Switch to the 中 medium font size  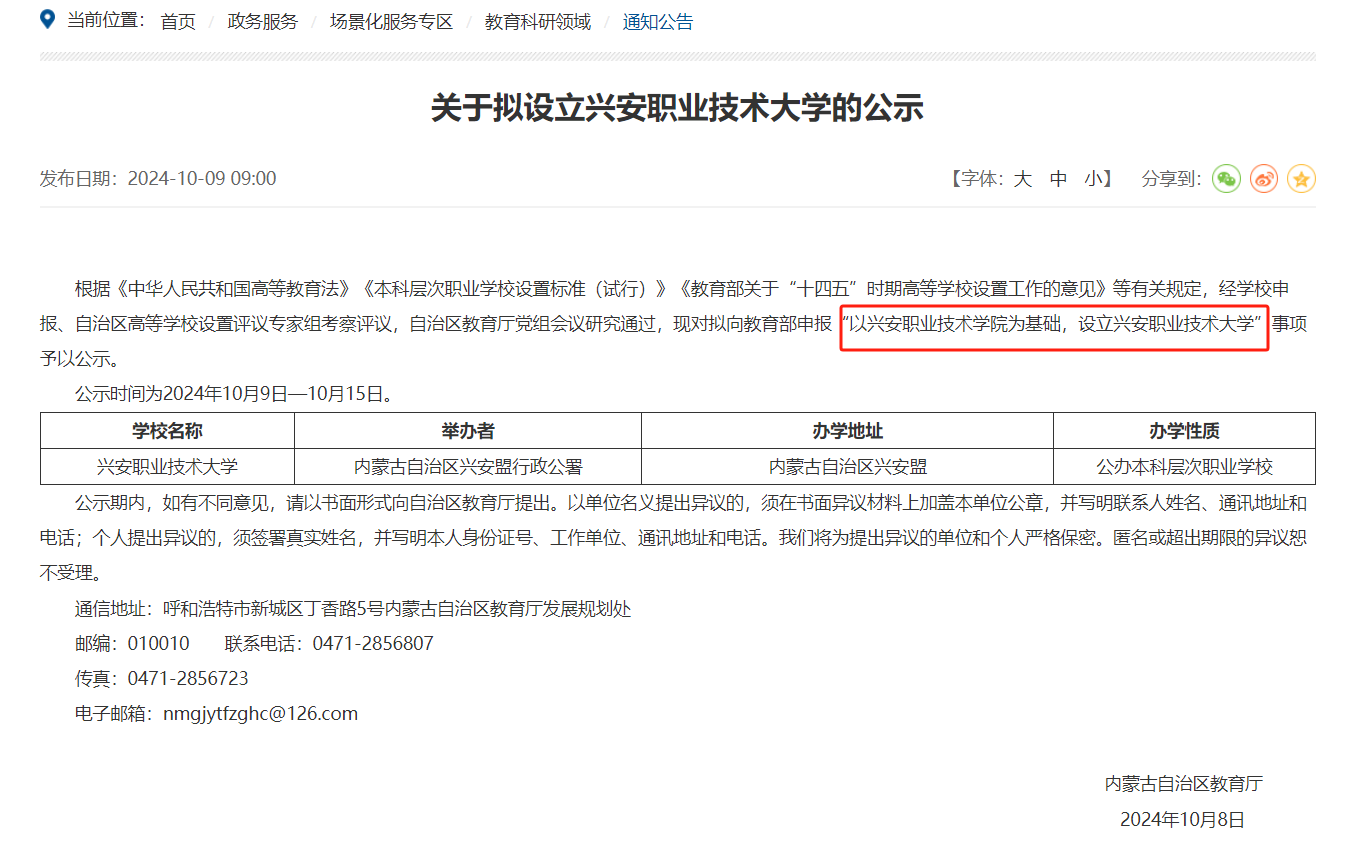(1058, 178)
